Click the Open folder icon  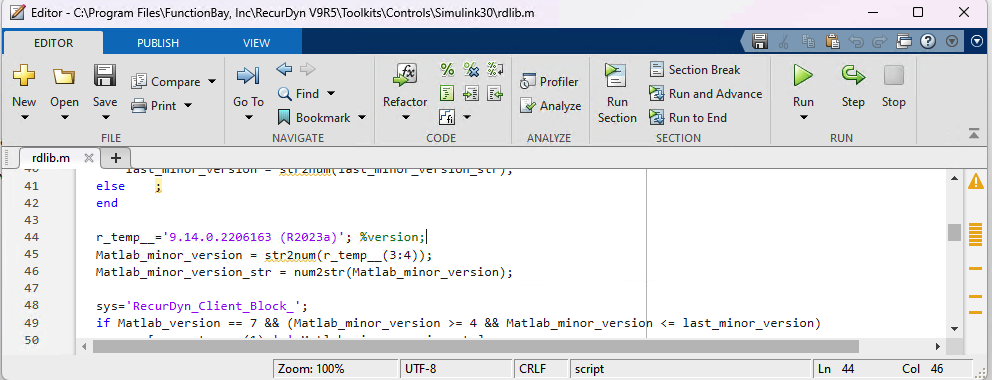click(64, 77)
